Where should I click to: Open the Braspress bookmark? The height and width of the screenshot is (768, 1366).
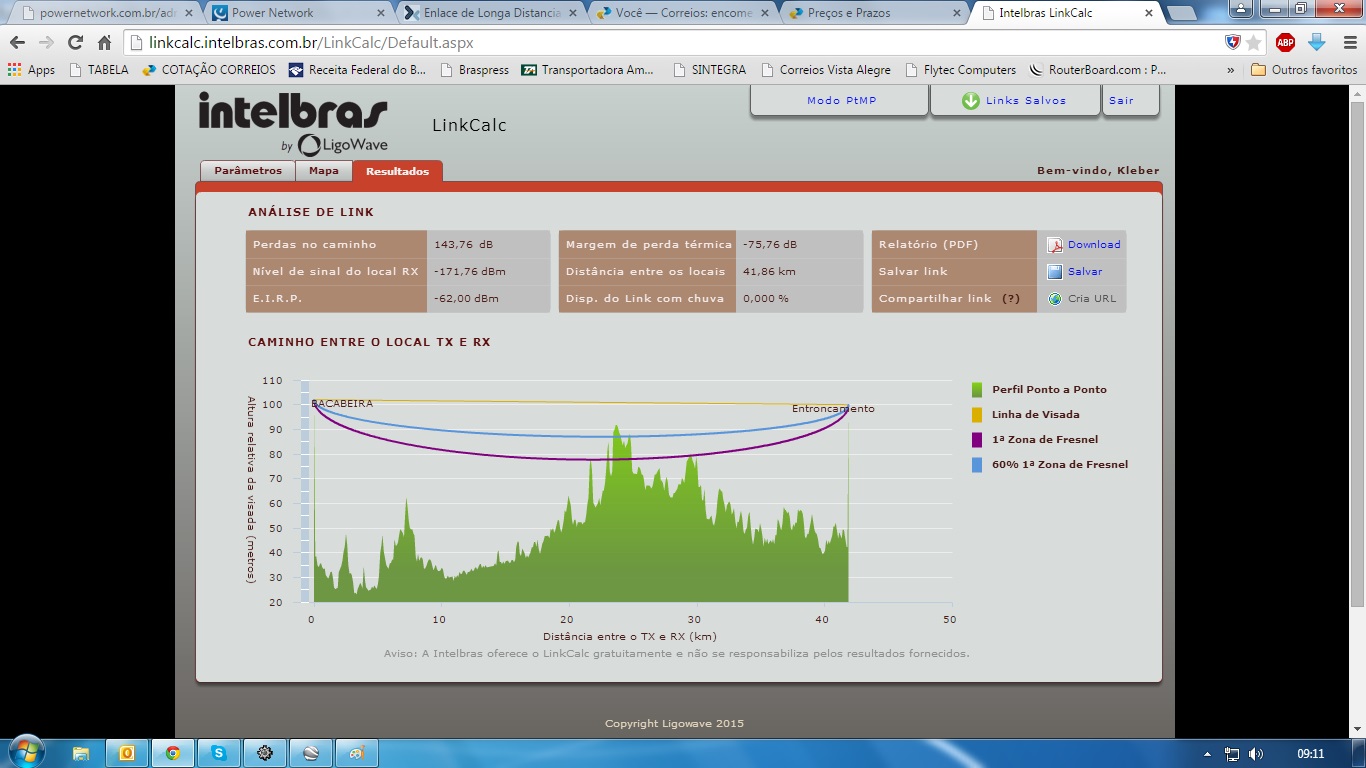coord(475,70)
